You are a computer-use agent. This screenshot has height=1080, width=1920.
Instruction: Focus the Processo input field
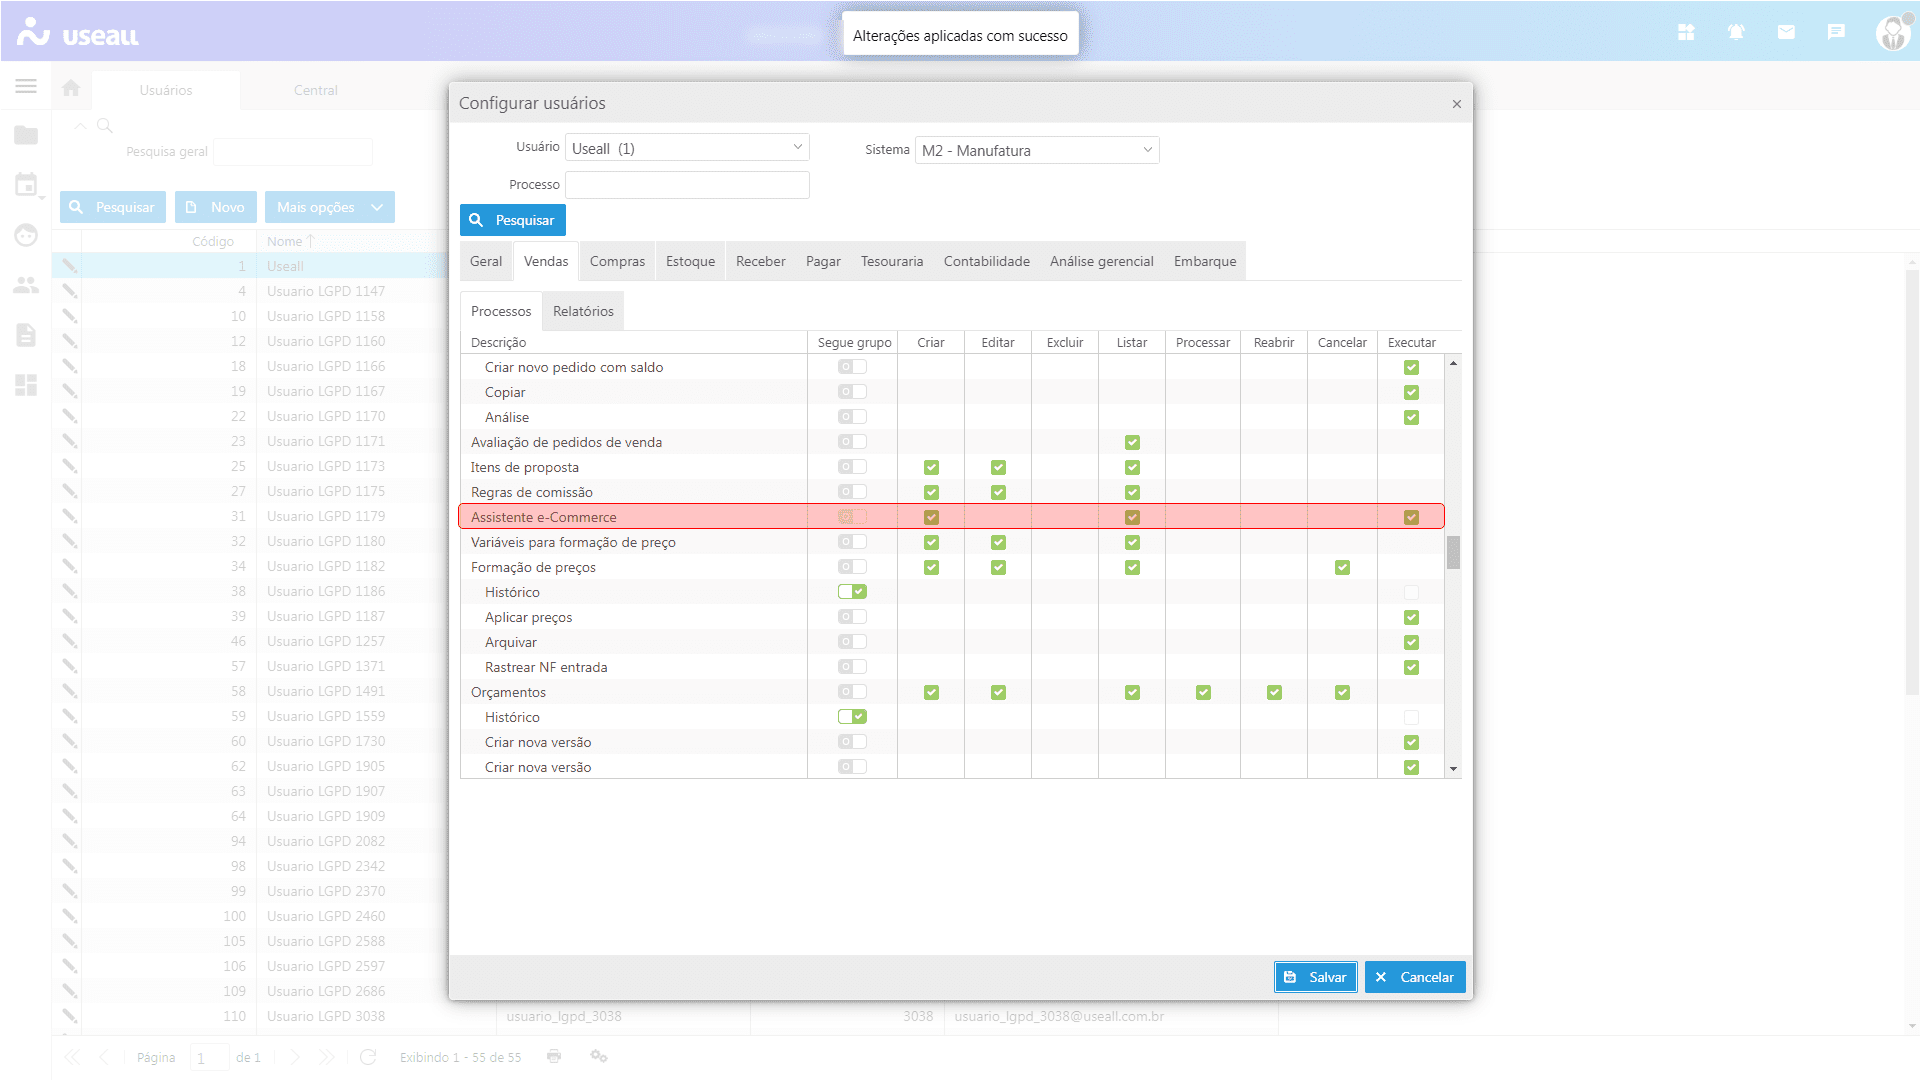click(687, 185)
